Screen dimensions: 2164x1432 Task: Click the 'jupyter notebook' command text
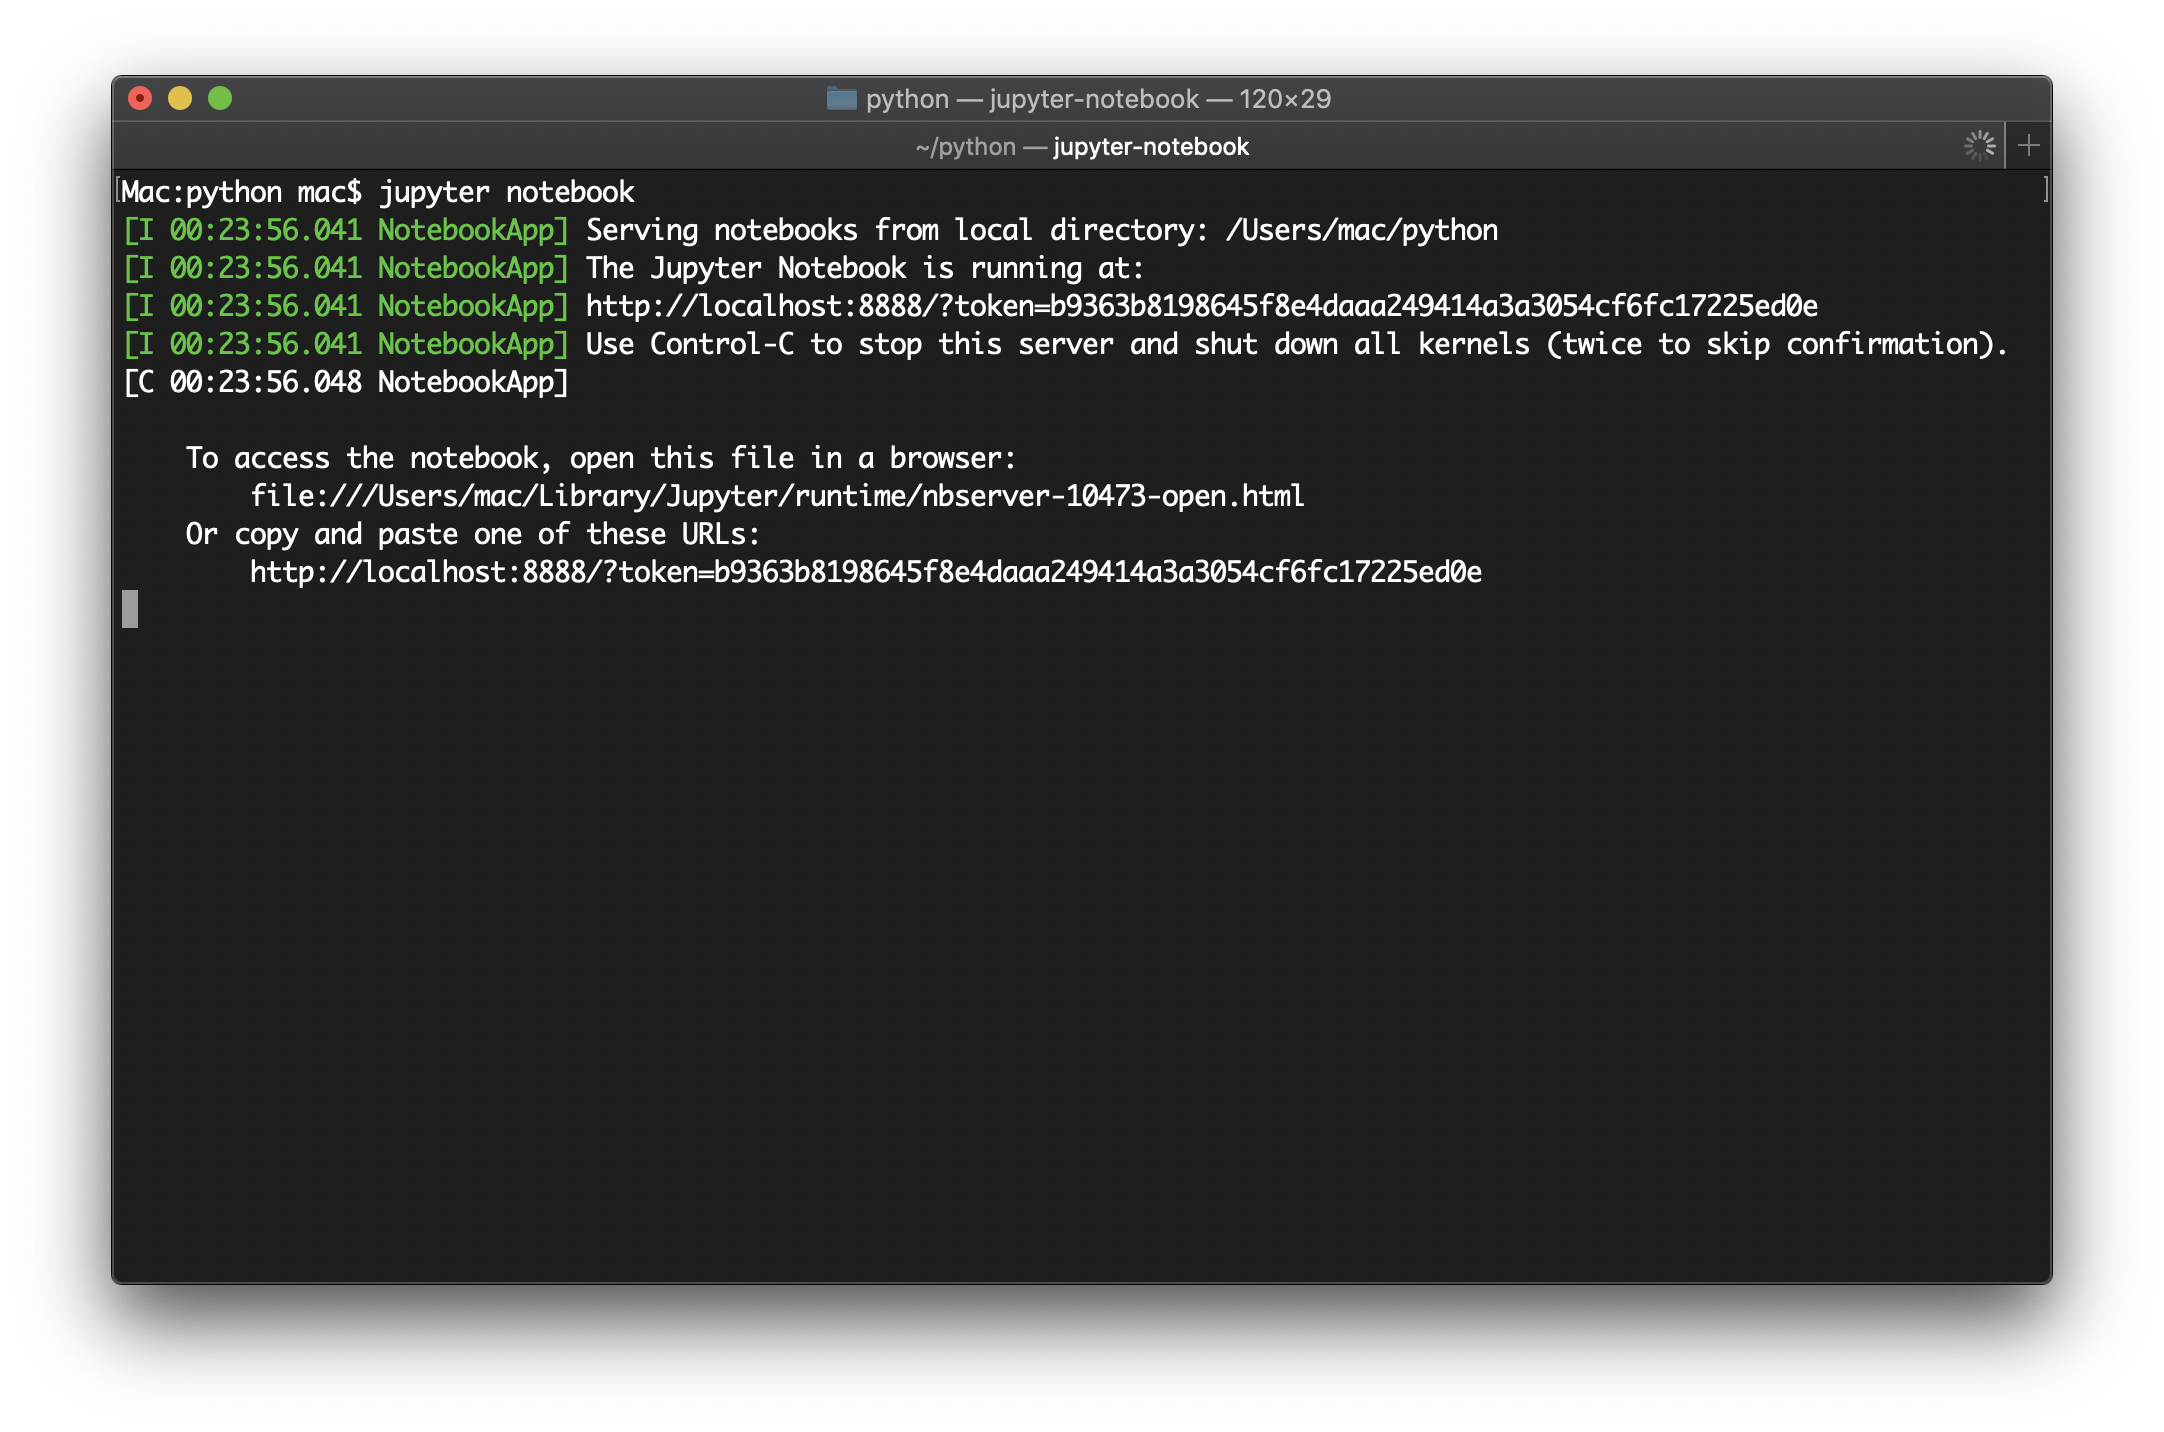(x=507, y=192)
